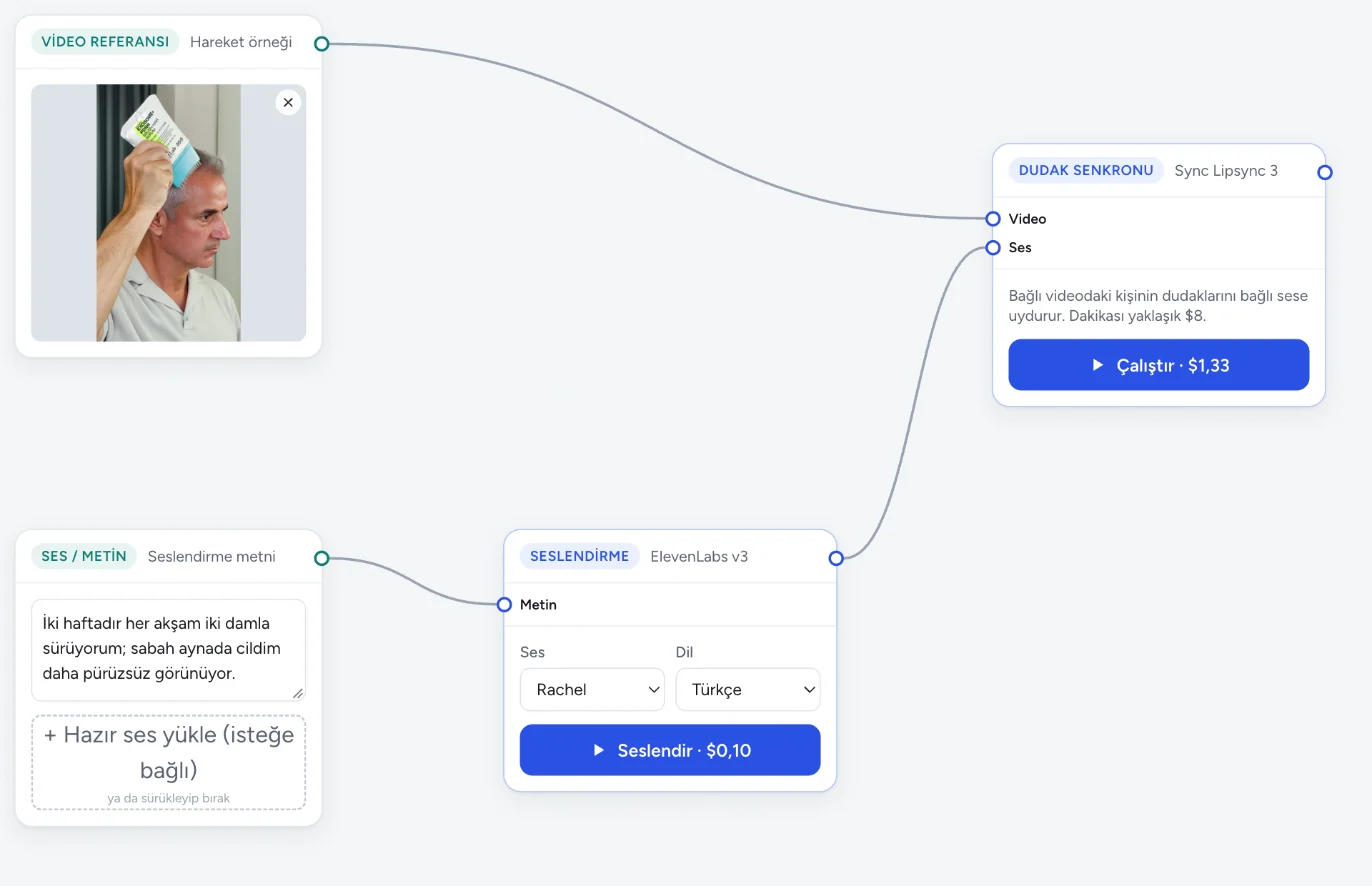Open the Dil dropdown showing Türkçe

pos(748,690)
